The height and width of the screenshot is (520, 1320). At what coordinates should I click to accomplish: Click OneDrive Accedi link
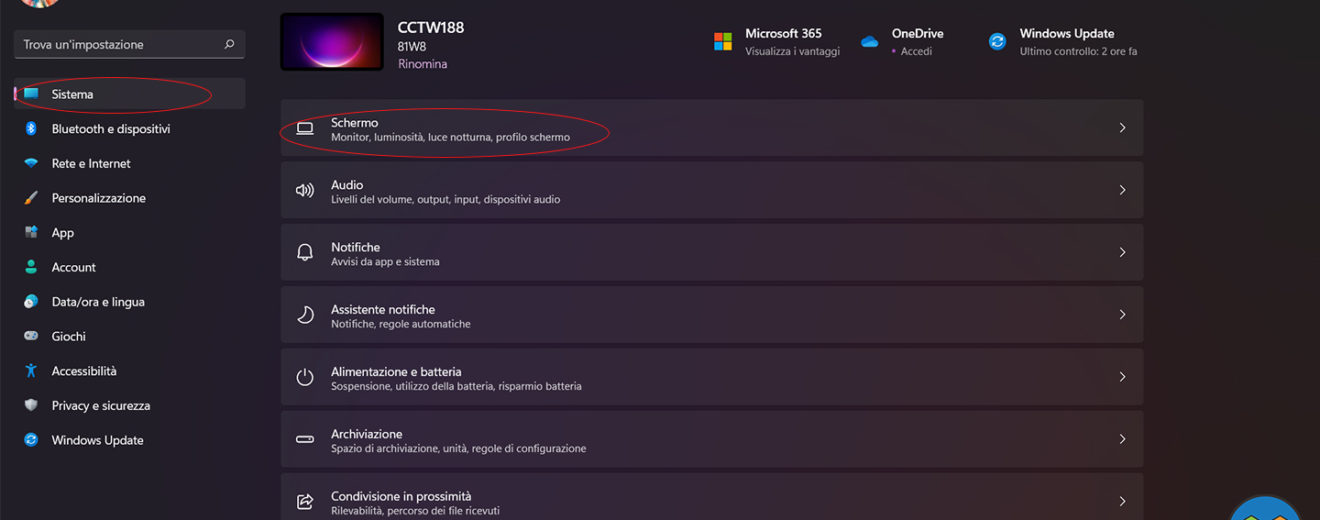[x=916, y=51]
